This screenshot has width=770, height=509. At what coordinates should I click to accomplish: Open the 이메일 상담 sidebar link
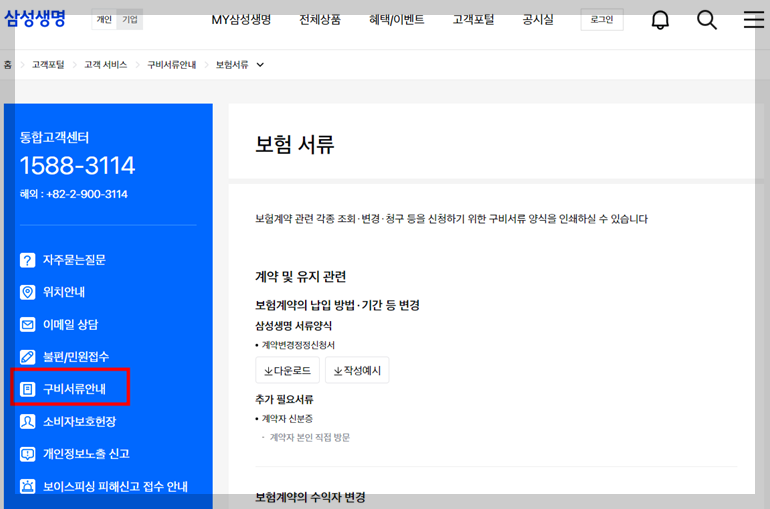click(70, 324)
